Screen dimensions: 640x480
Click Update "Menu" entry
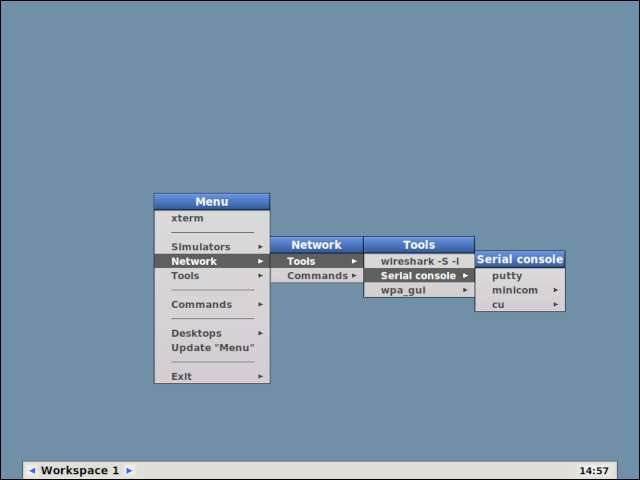212,348
